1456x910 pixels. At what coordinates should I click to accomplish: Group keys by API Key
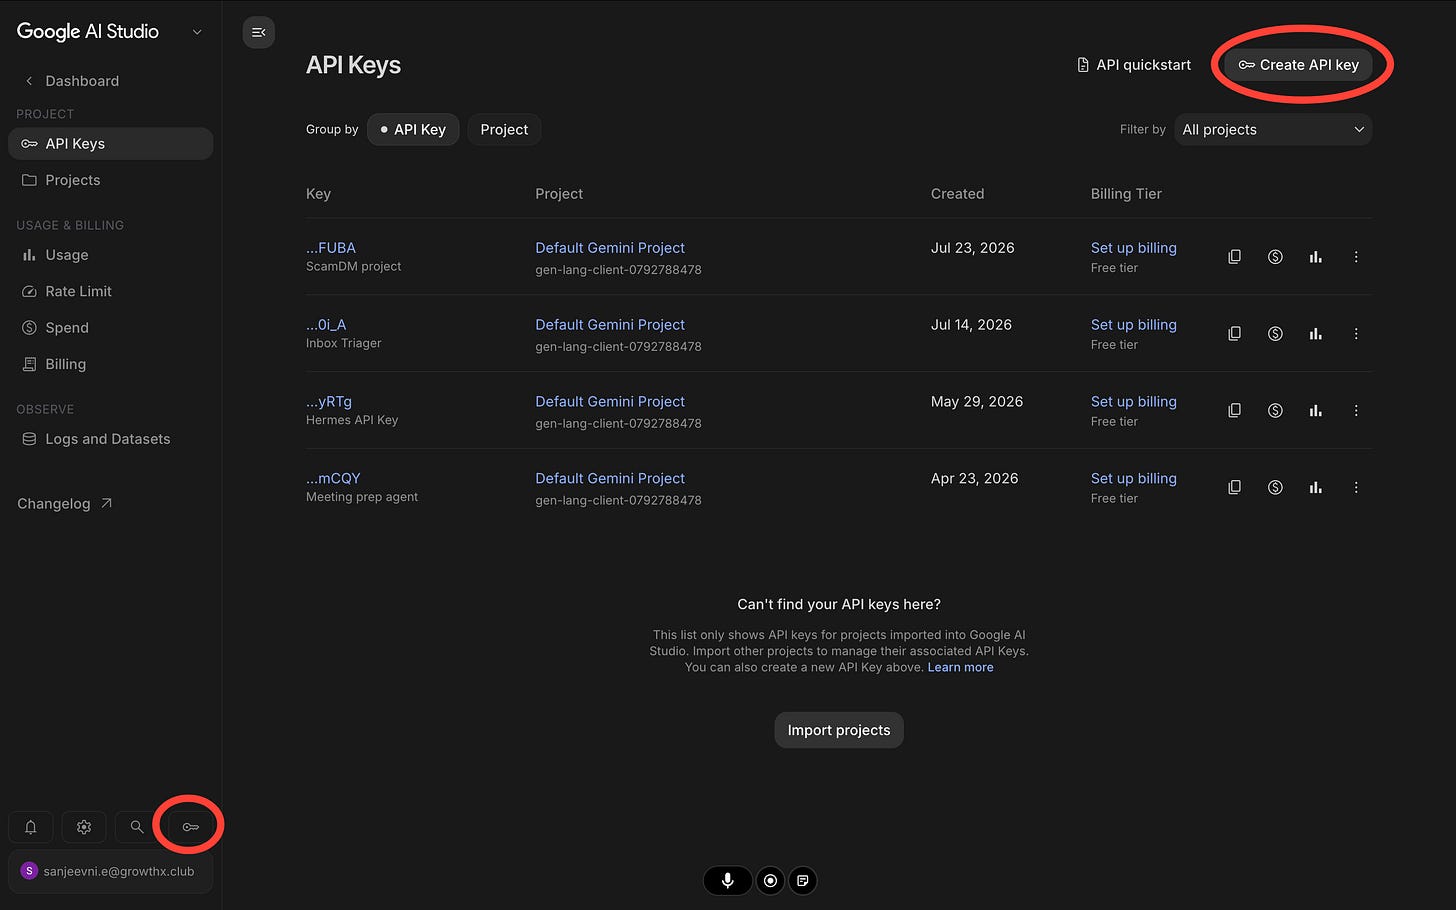click(413, 130)
